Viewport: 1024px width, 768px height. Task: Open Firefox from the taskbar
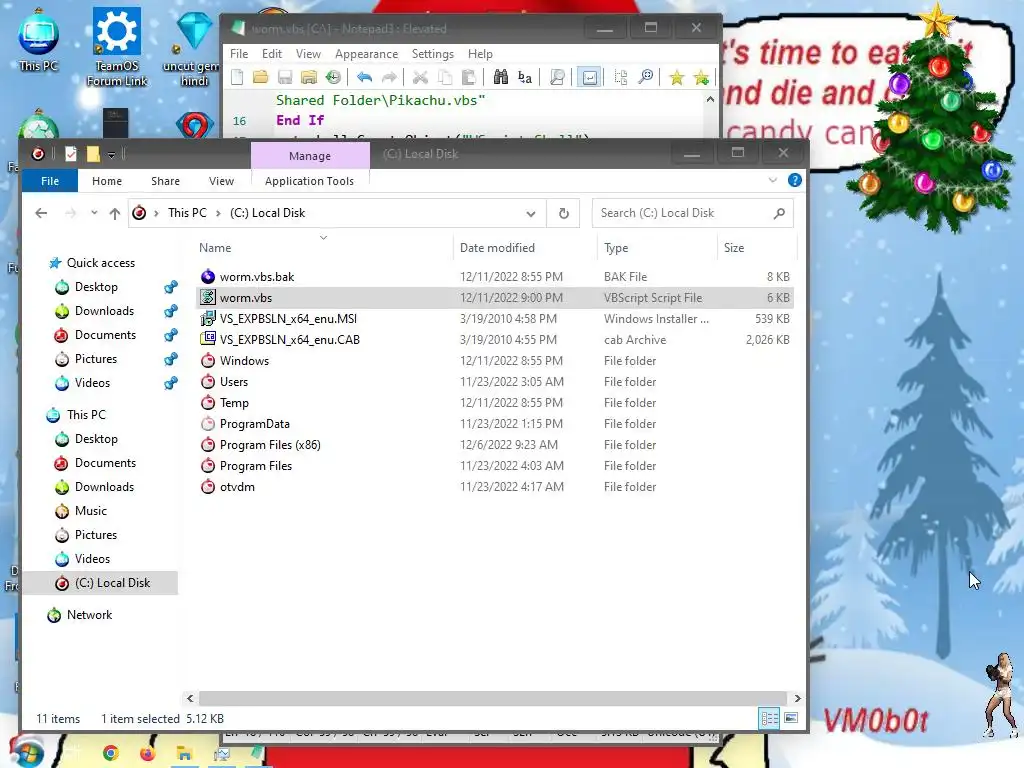tap(148, 753)
